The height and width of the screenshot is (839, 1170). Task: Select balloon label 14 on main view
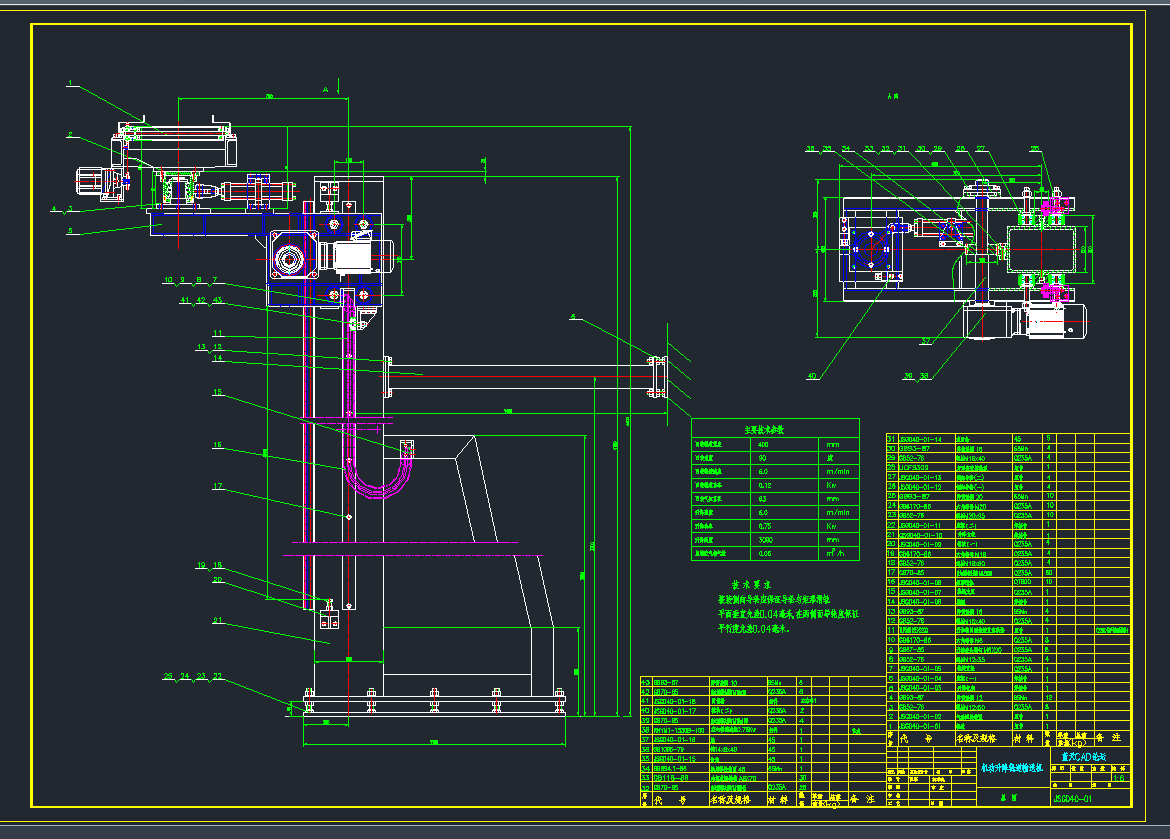[218, 358]
